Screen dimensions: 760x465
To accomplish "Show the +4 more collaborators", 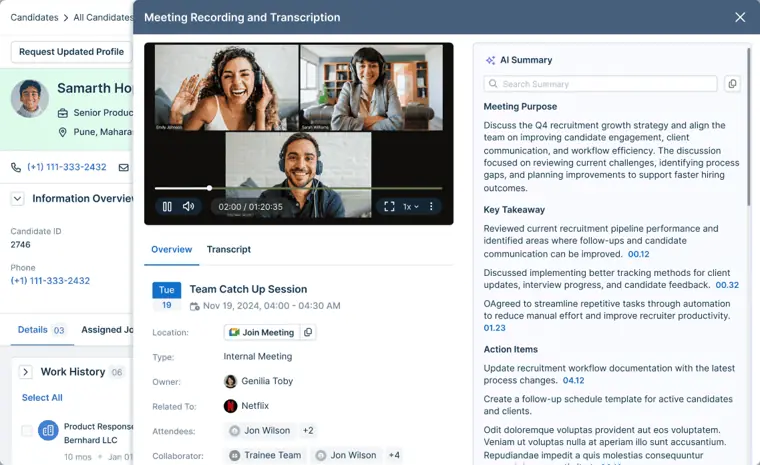I will 394,455.
